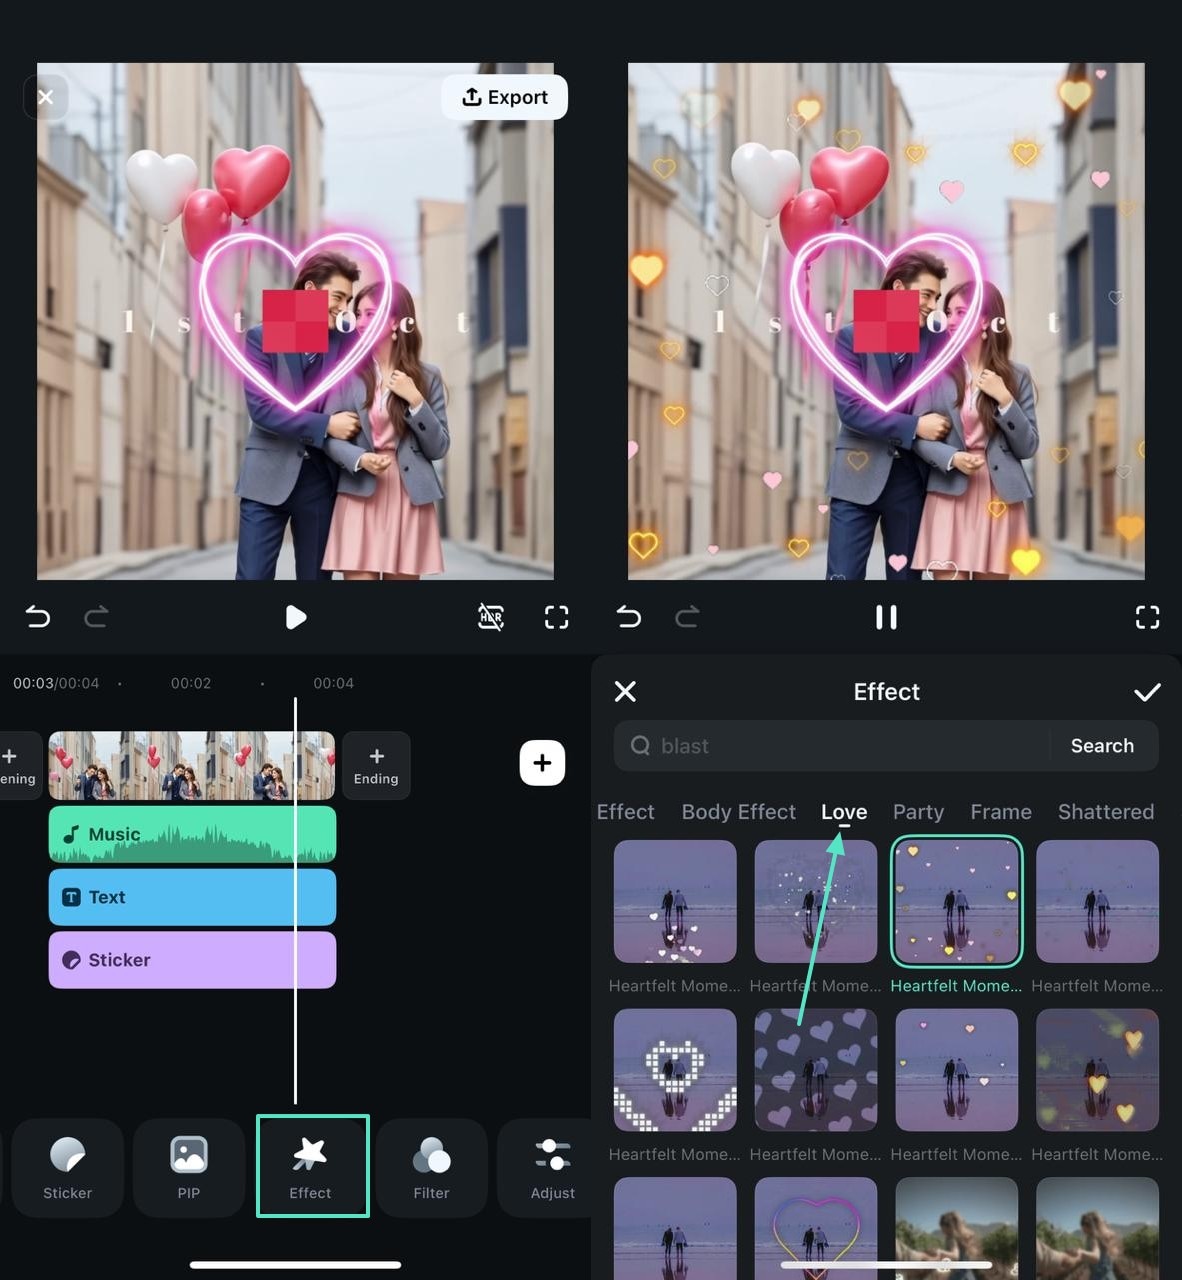Open the Filter tool
The width and height of the screenshot is (1182, 1280).
(431, 1167)
